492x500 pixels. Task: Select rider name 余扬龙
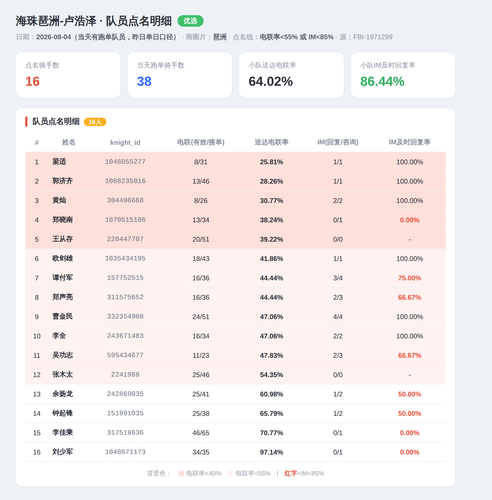63,394
